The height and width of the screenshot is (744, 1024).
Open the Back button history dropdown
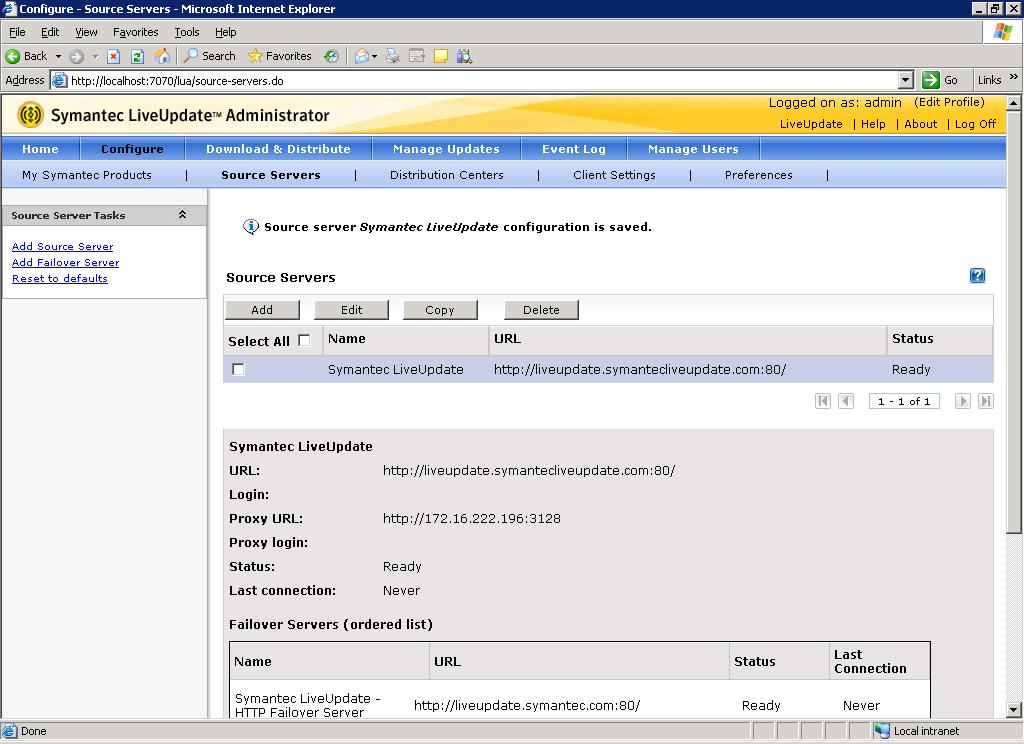click(58, 56)
